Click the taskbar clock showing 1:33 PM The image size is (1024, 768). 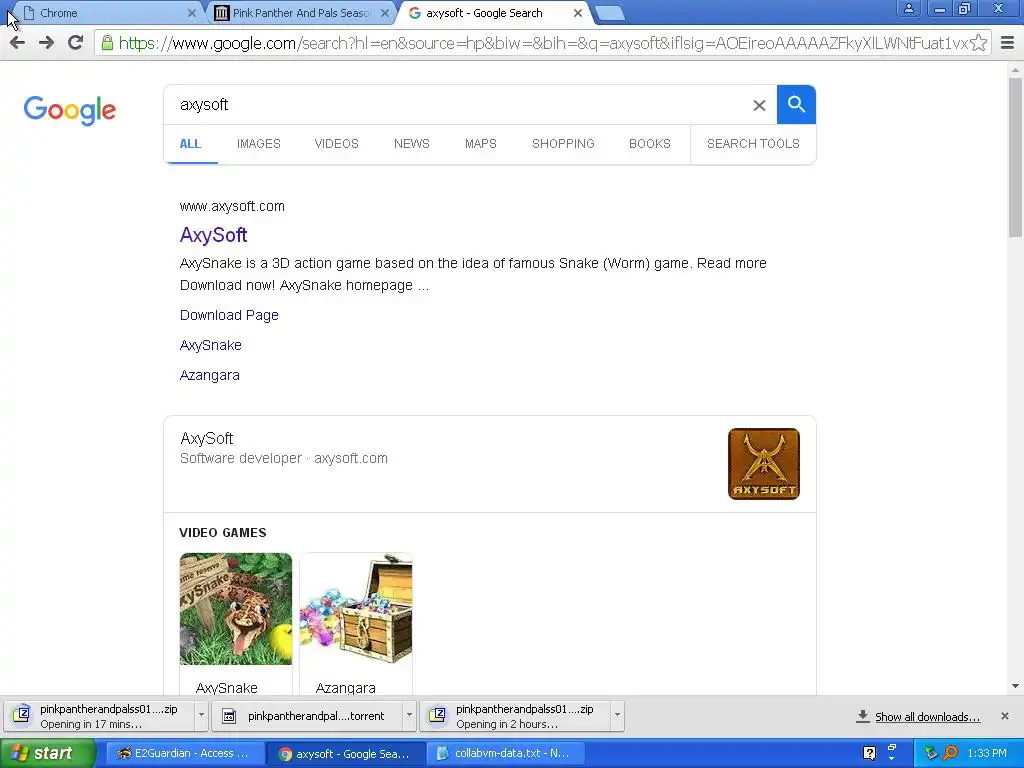(987, 753)
